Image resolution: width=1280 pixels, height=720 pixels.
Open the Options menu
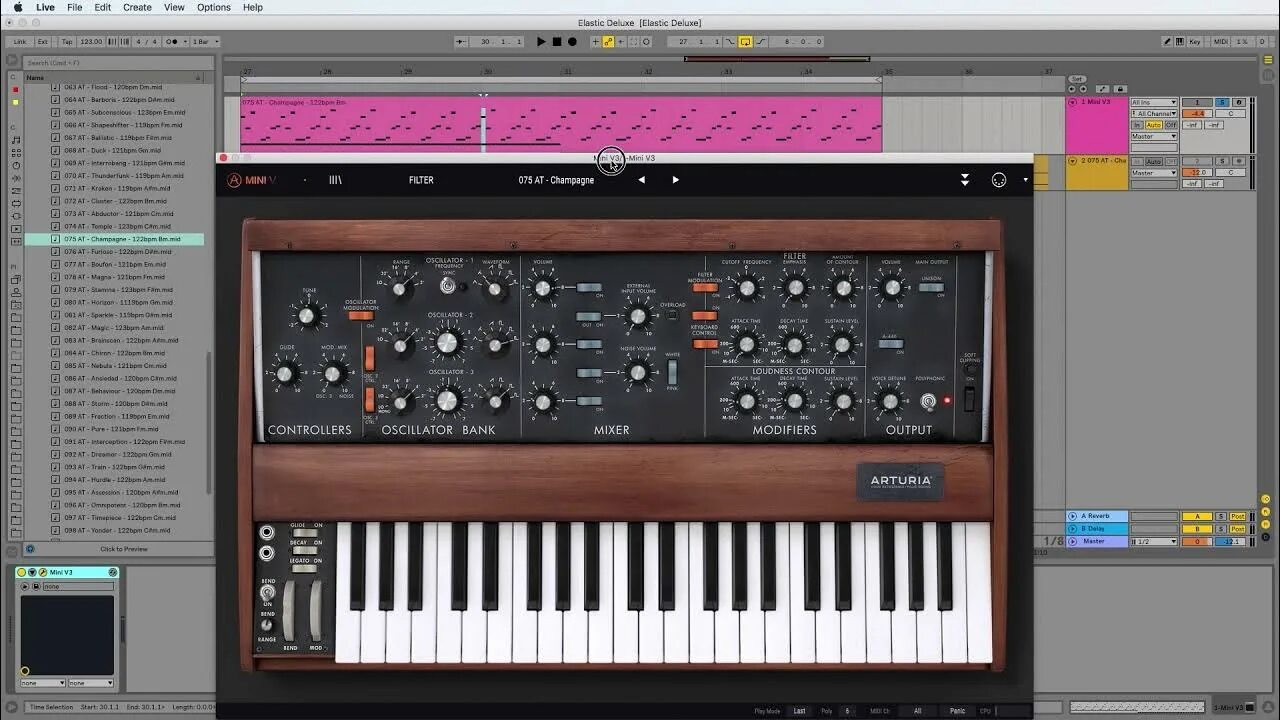pos(214,7)
